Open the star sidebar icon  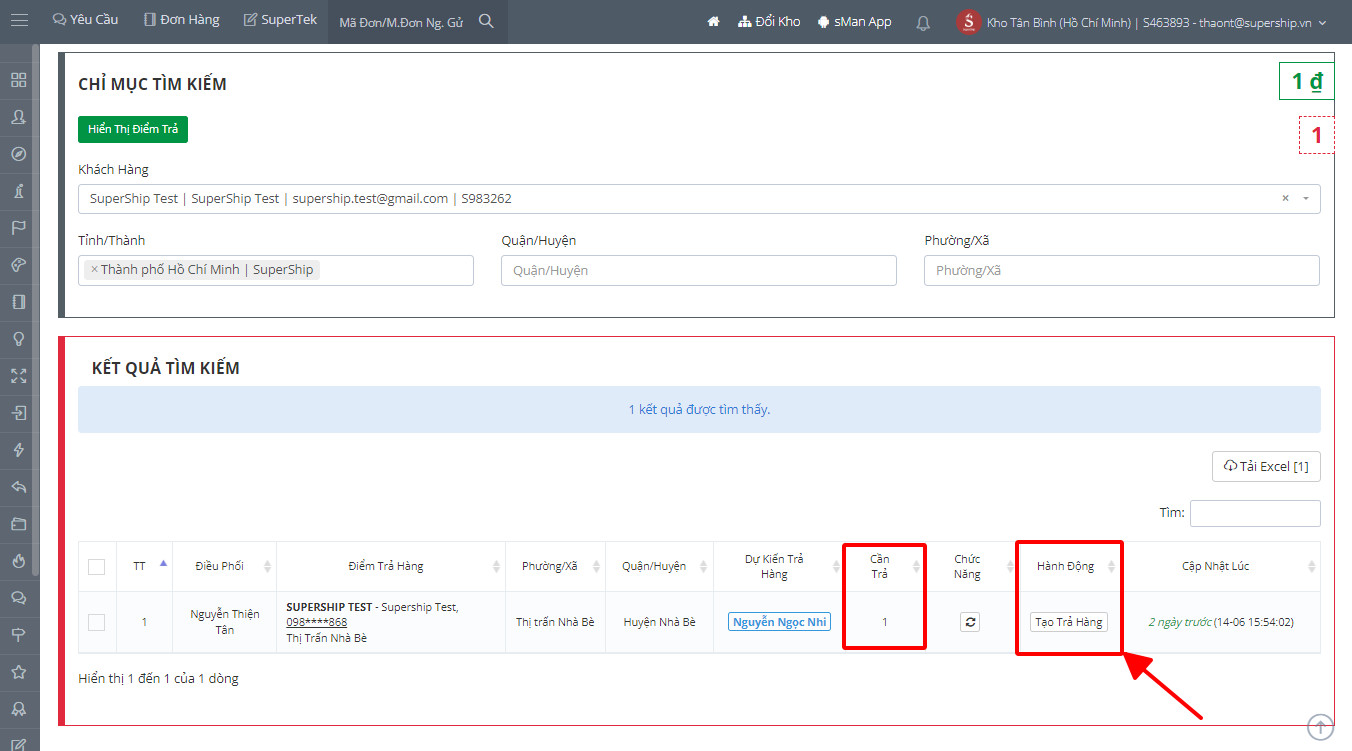coord(18,672)
